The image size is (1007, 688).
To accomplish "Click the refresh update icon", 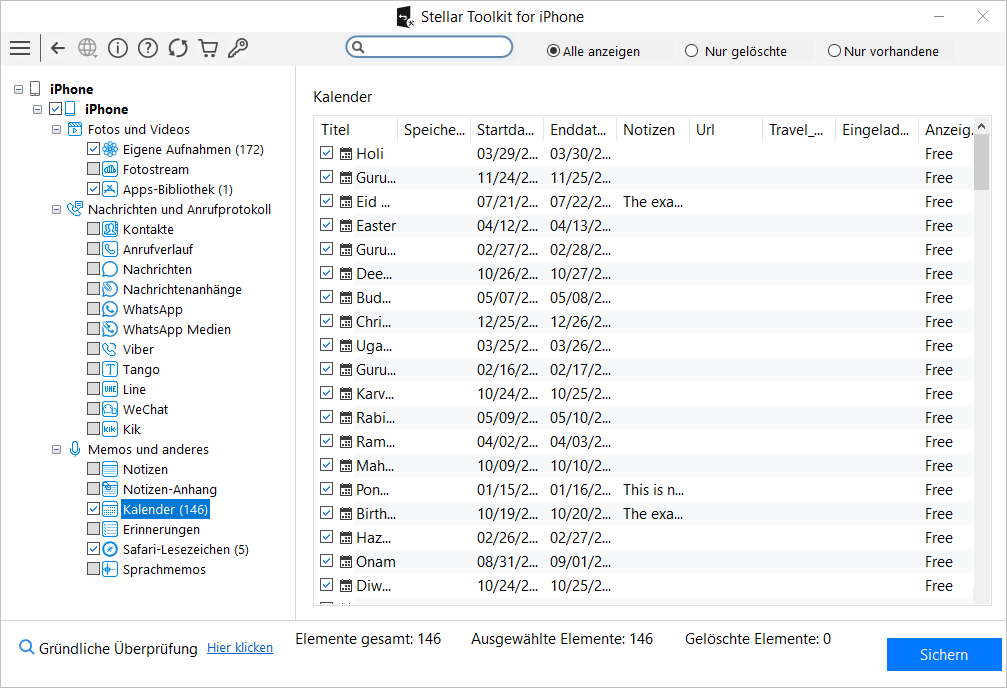I will click(178, 48).
